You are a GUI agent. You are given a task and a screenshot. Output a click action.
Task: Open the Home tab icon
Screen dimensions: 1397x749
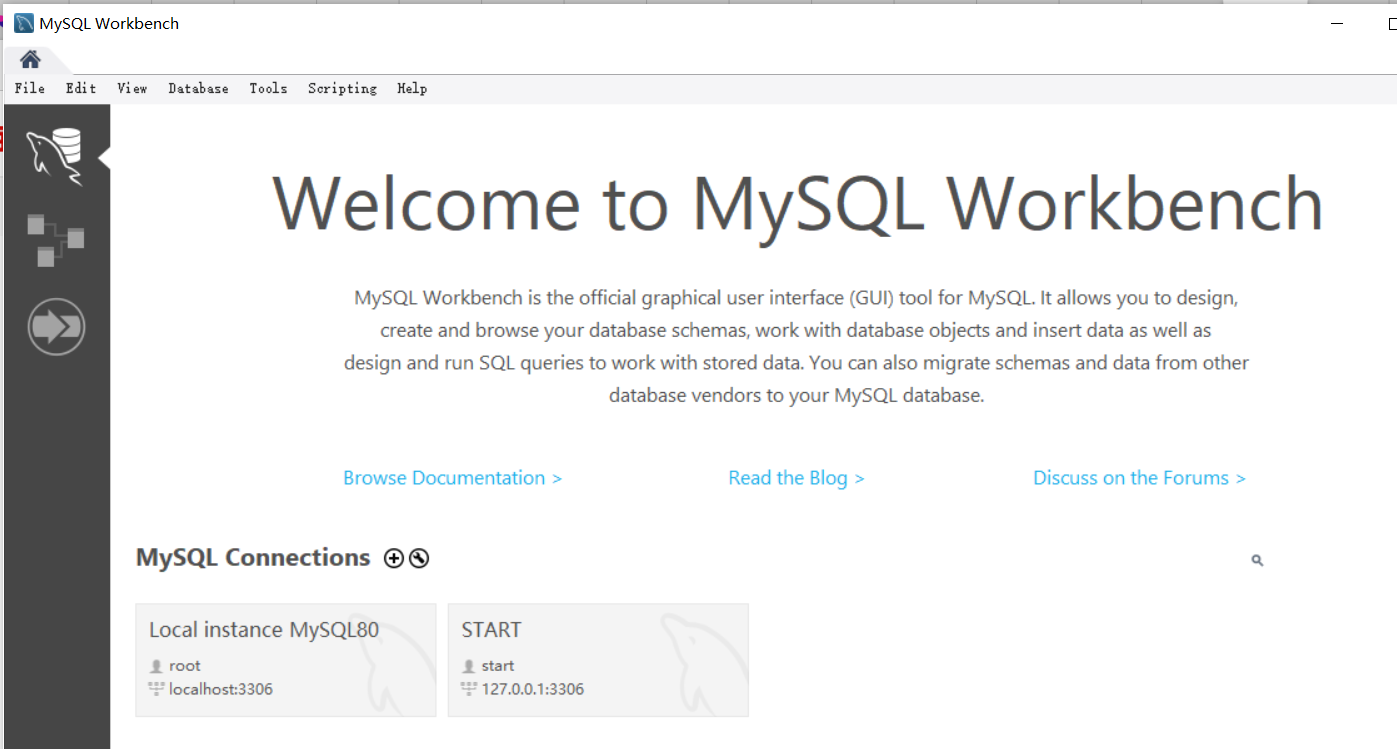click(x=30, y=59)
